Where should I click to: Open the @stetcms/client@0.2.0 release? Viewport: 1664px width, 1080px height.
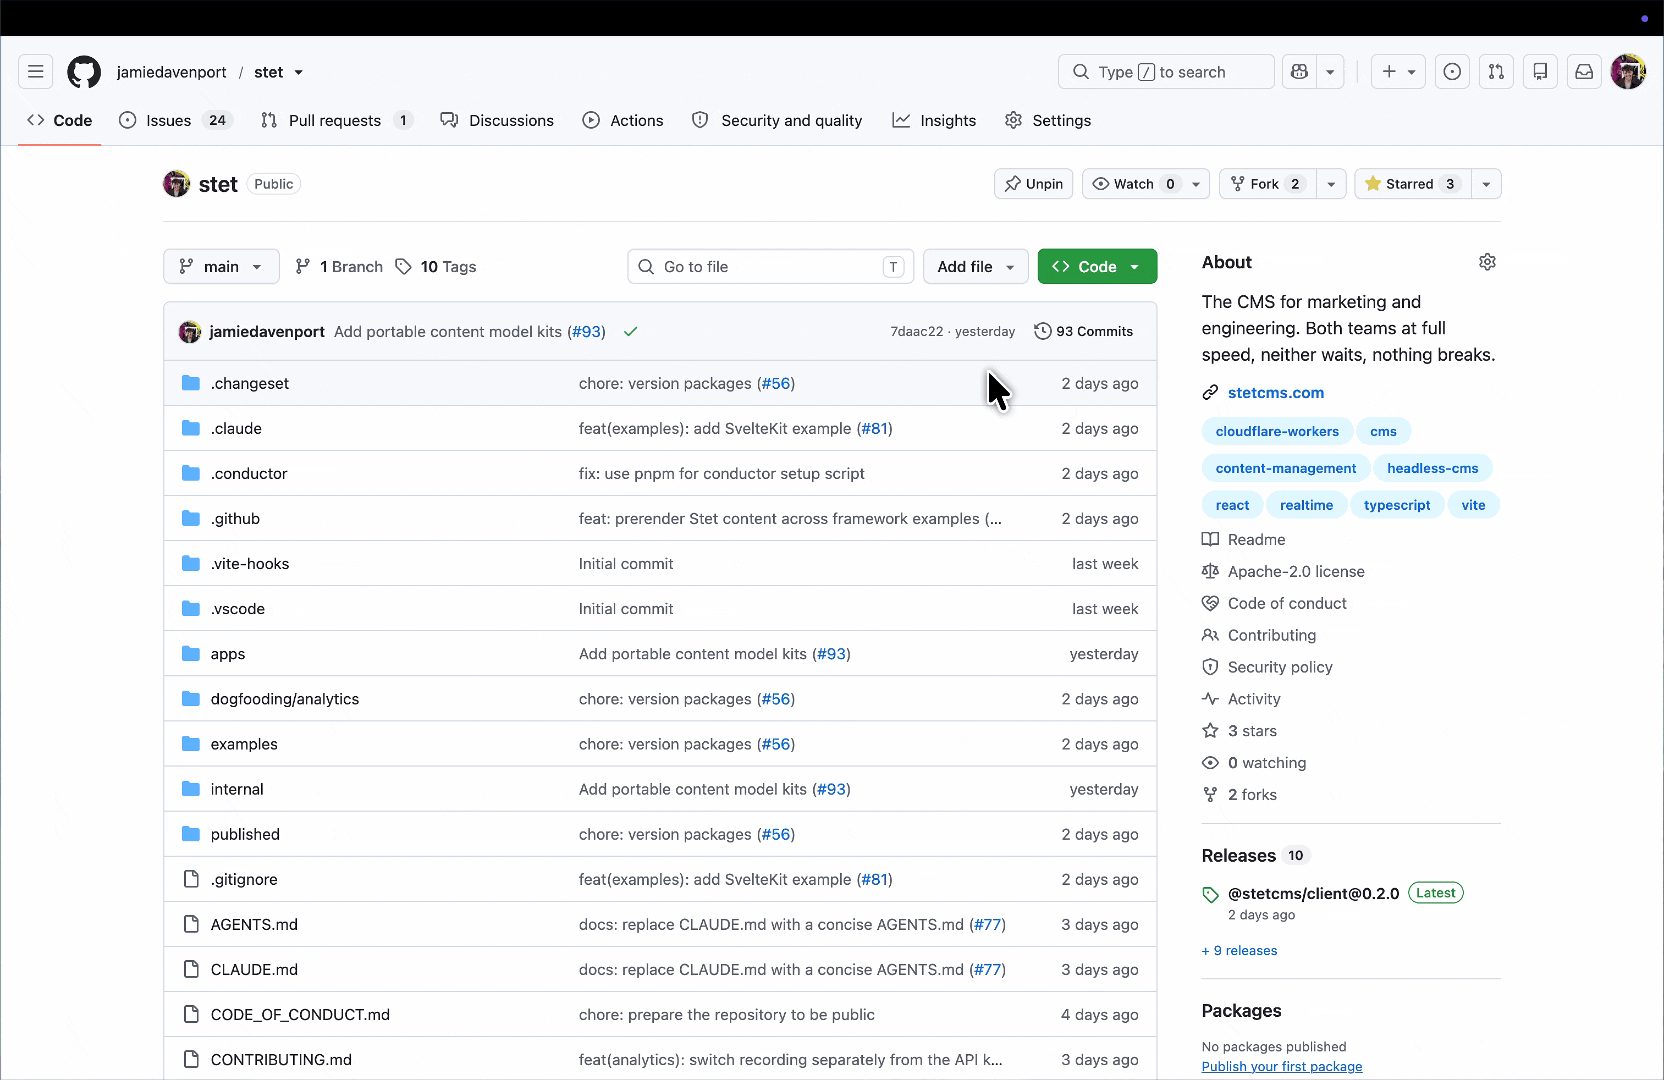pos(1313,894)
